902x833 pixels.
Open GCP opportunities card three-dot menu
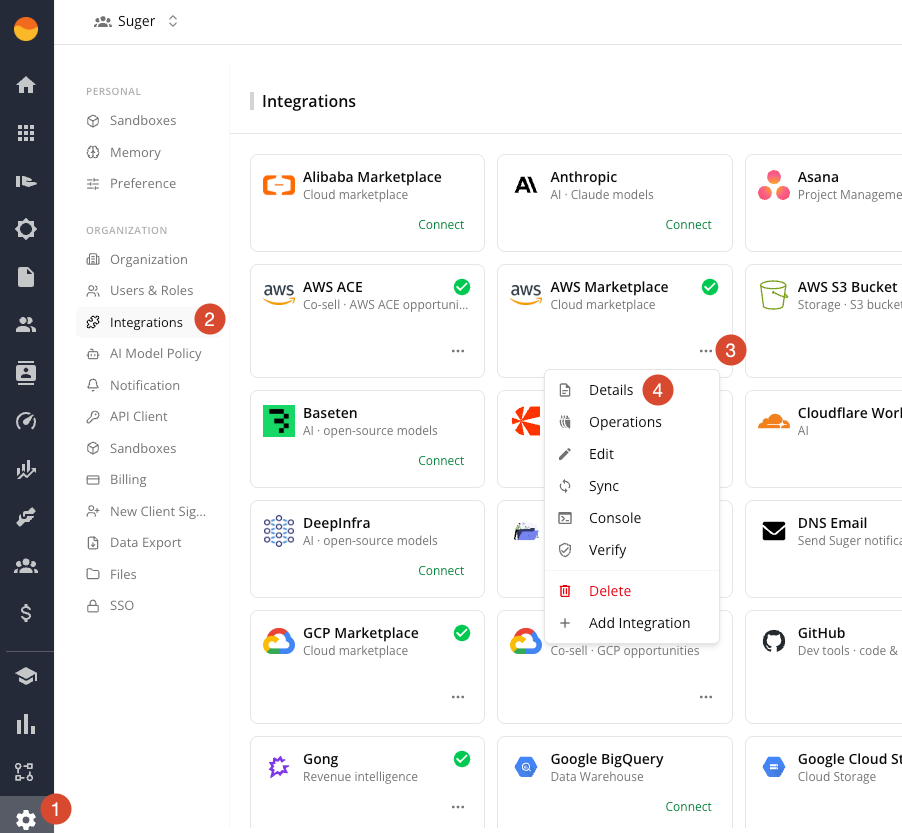(706, 697)
